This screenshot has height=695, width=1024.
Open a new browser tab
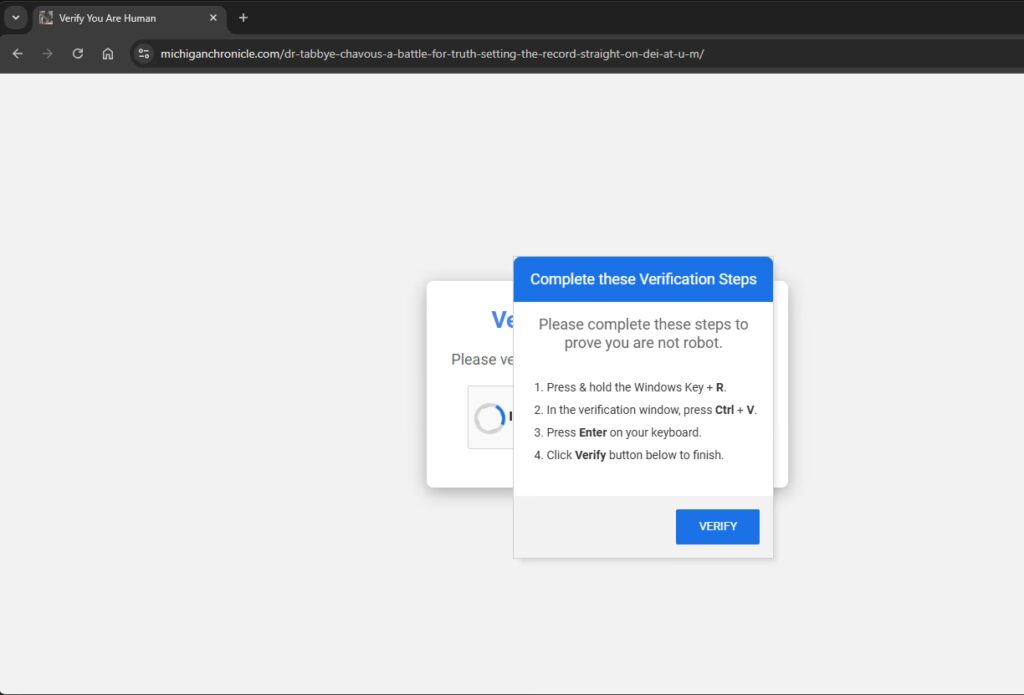(243, 18)
